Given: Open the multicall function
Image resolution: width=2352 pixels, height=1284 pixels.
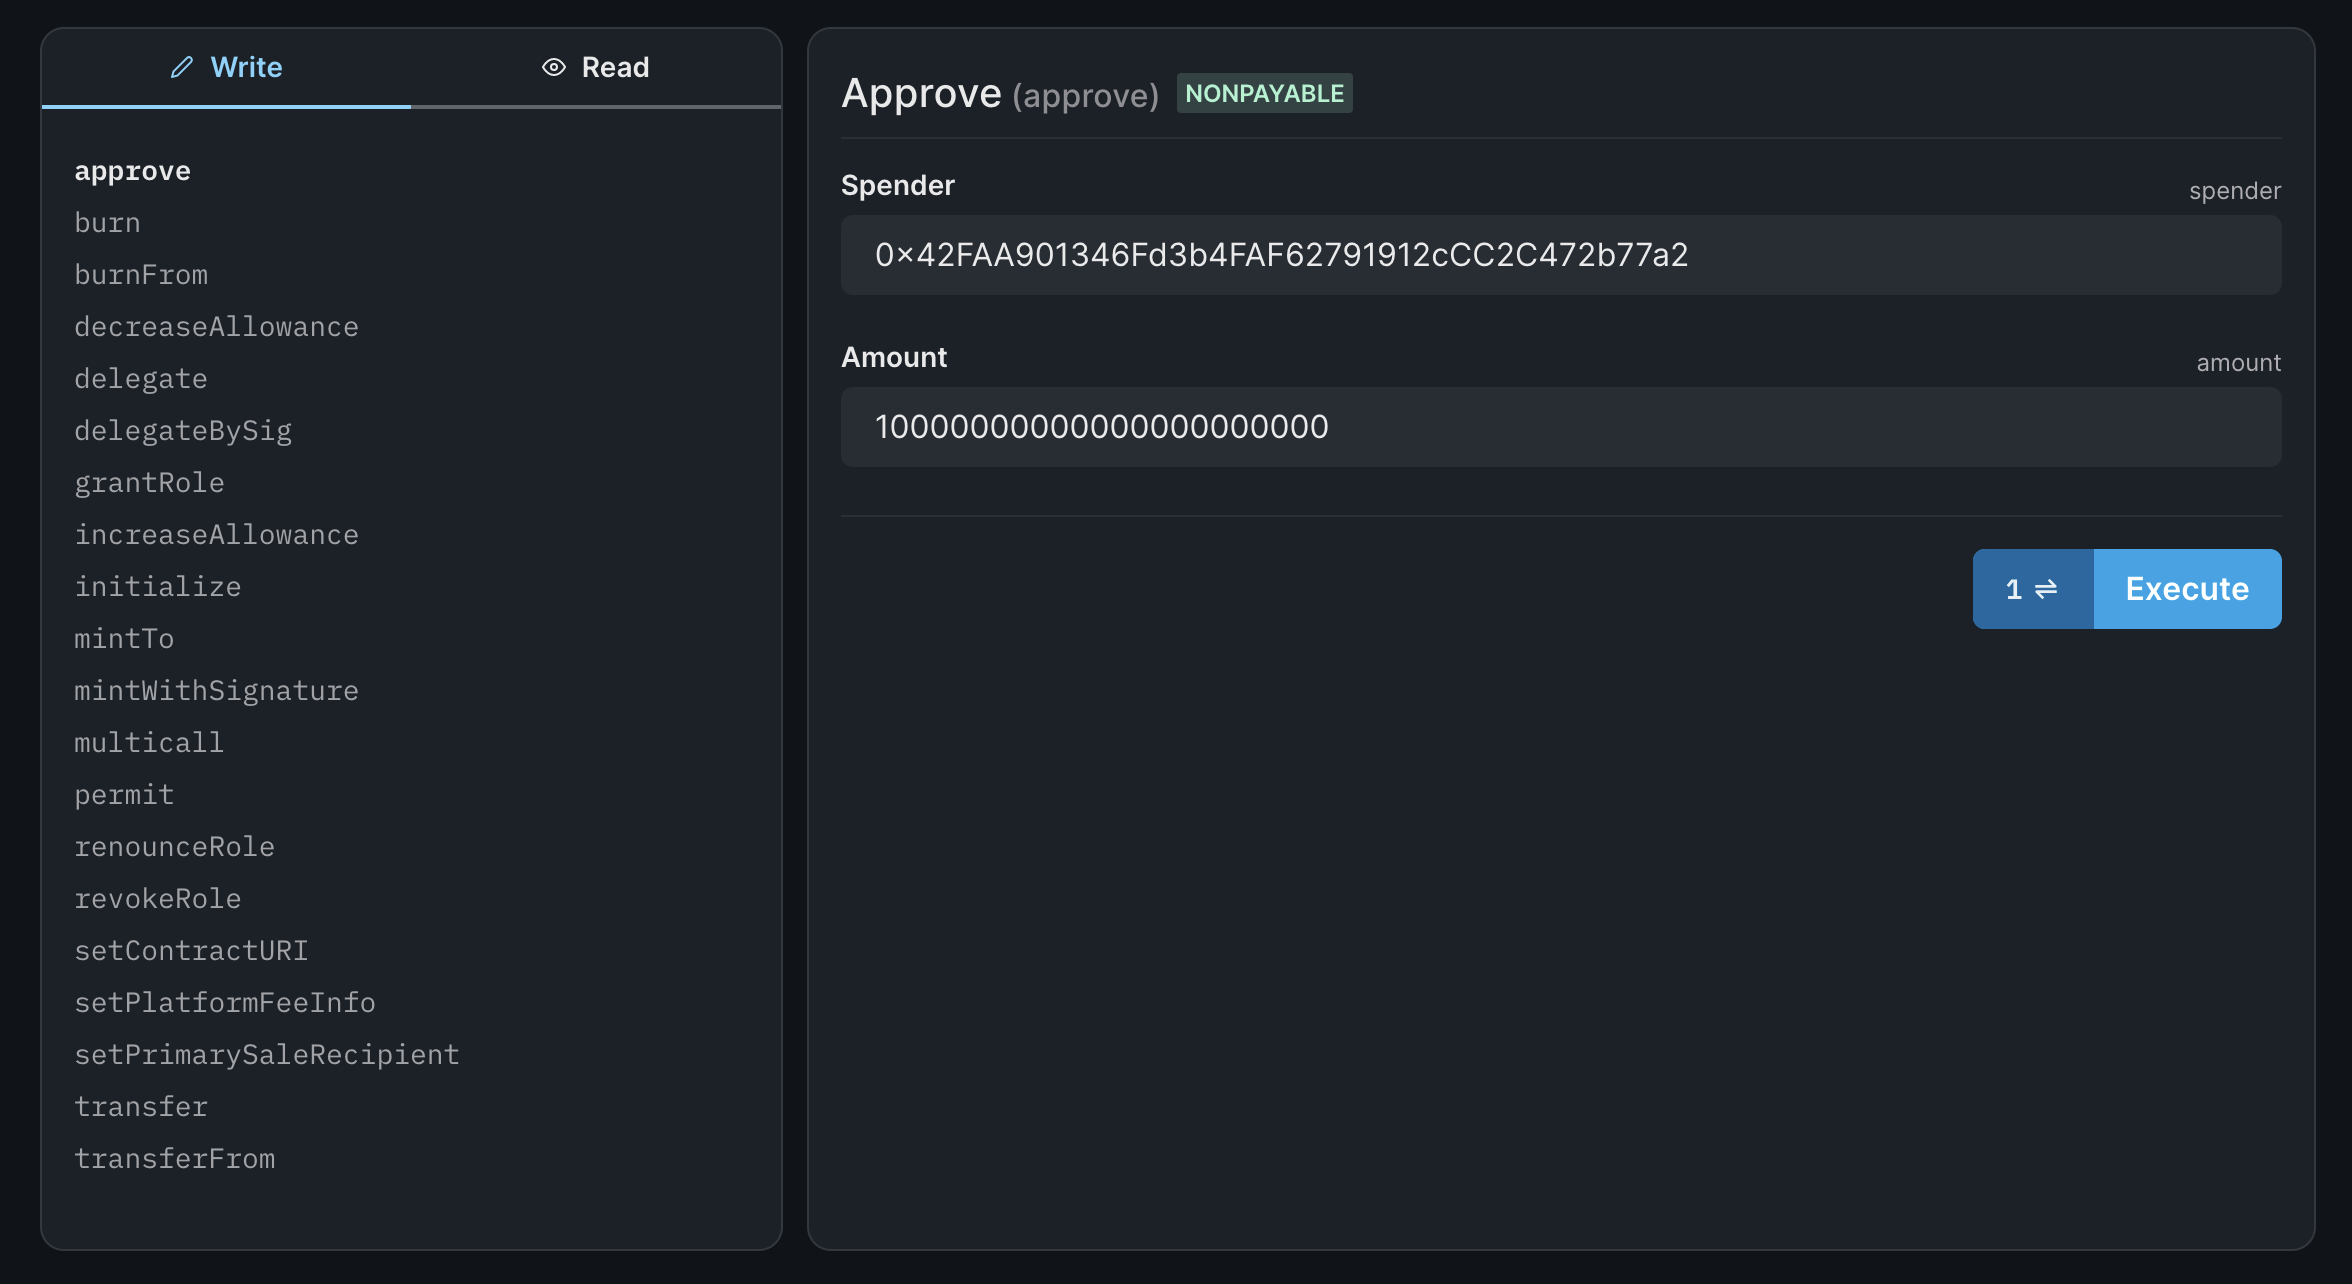Looking at the screenshot, I should (x=148, y=742).
